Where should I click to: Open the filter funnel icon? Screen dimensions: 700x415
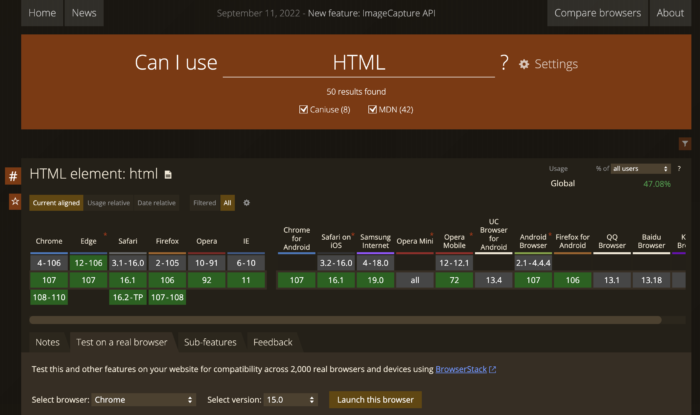(x=685, y=144)
